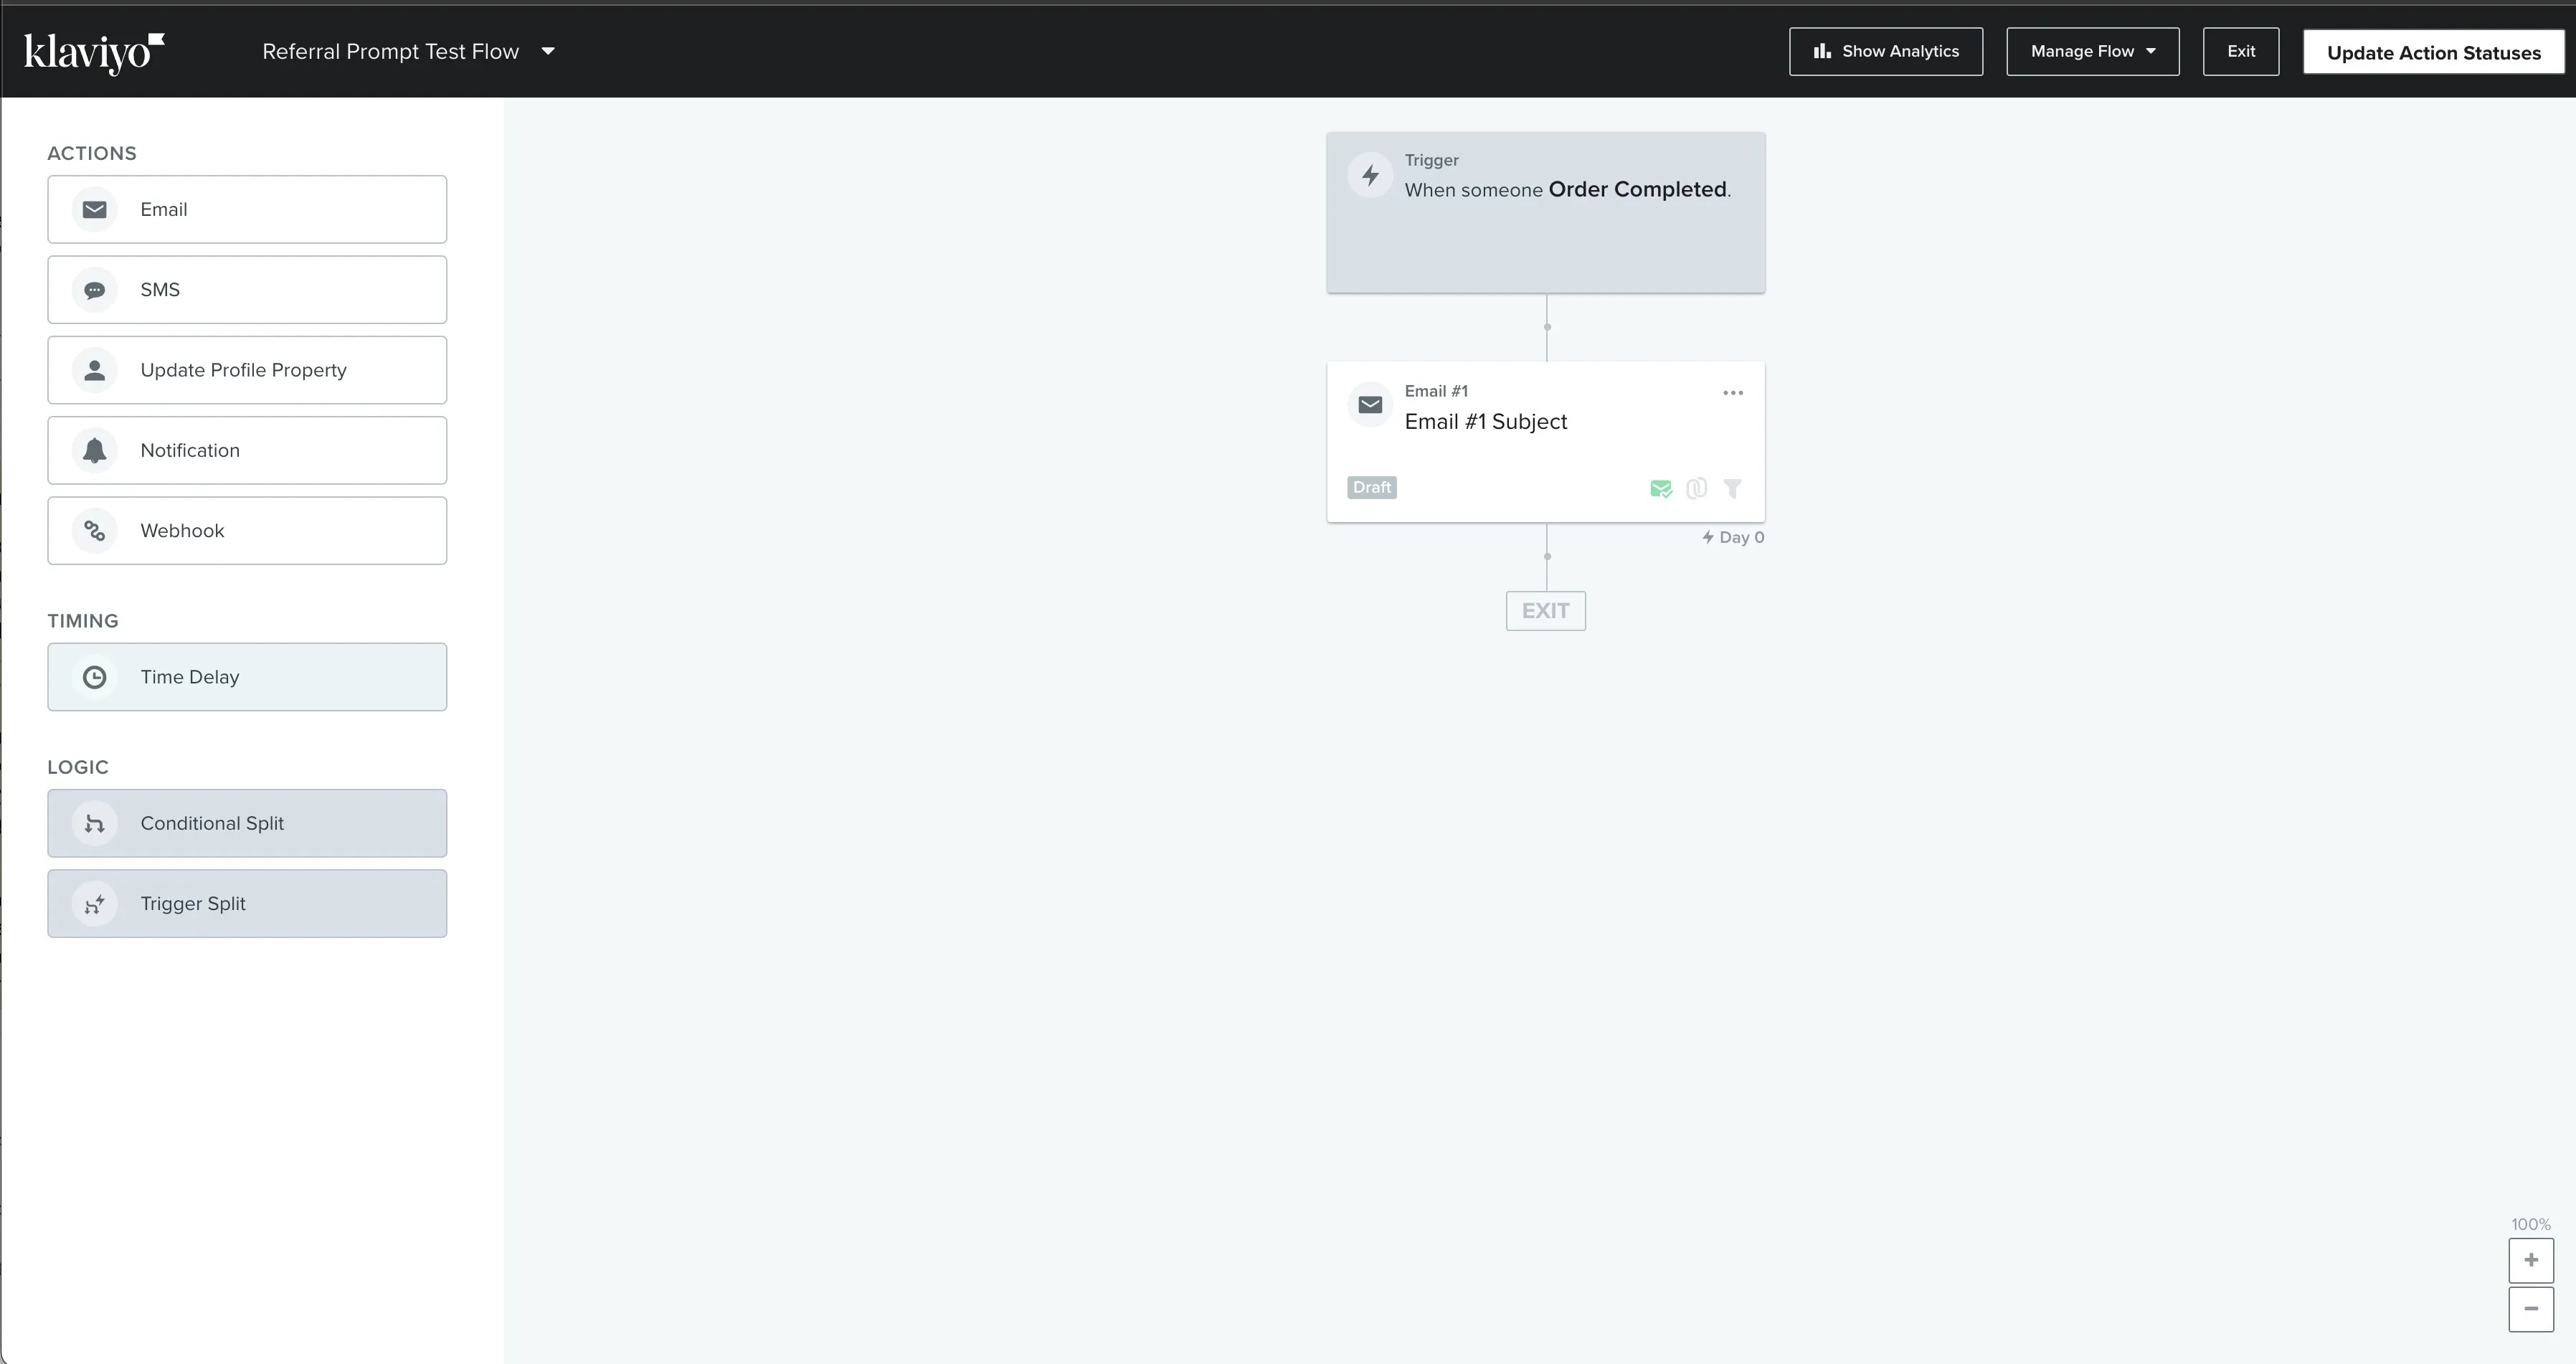Open the flow name dropdown arrow
Screen dimensions: 2576x1364
[548, 52]
